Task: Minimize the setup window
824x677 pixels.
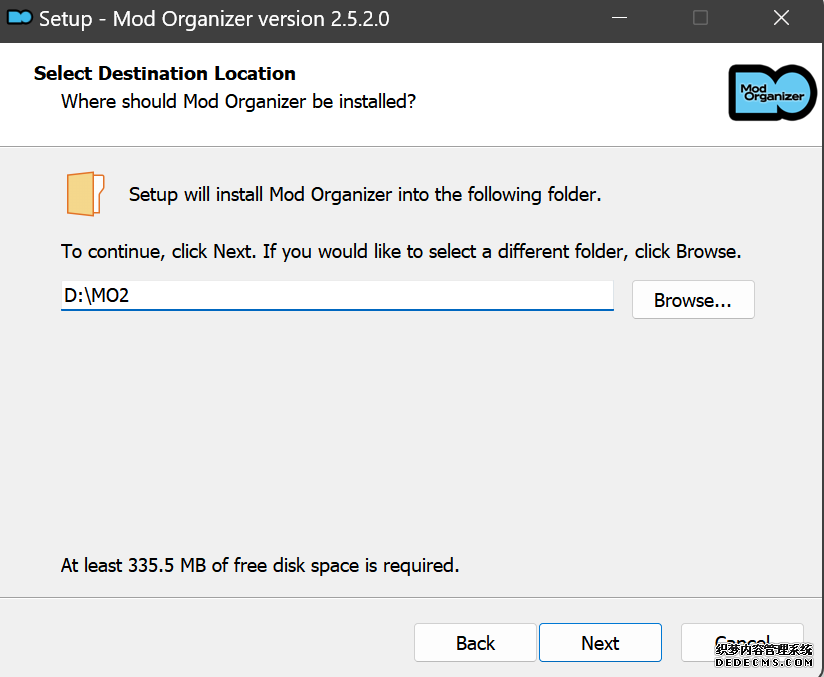Action: click(x=620, y=18)
